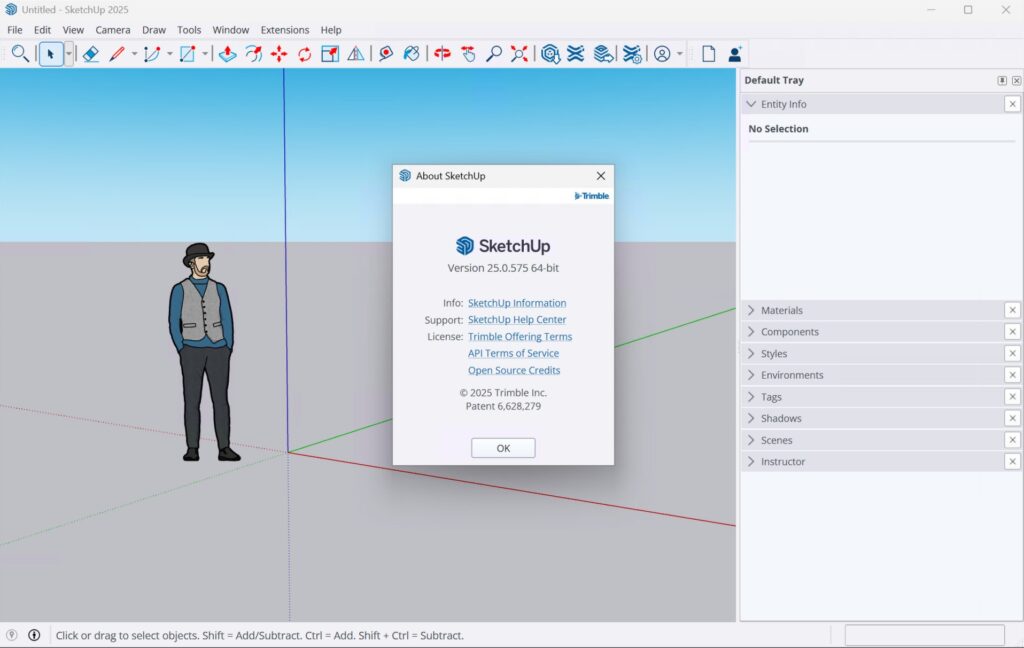Image resolution: width=1024 pixels, height=648 pixels.
Task: Open the Window menu
Action: [x=231, y=30]
